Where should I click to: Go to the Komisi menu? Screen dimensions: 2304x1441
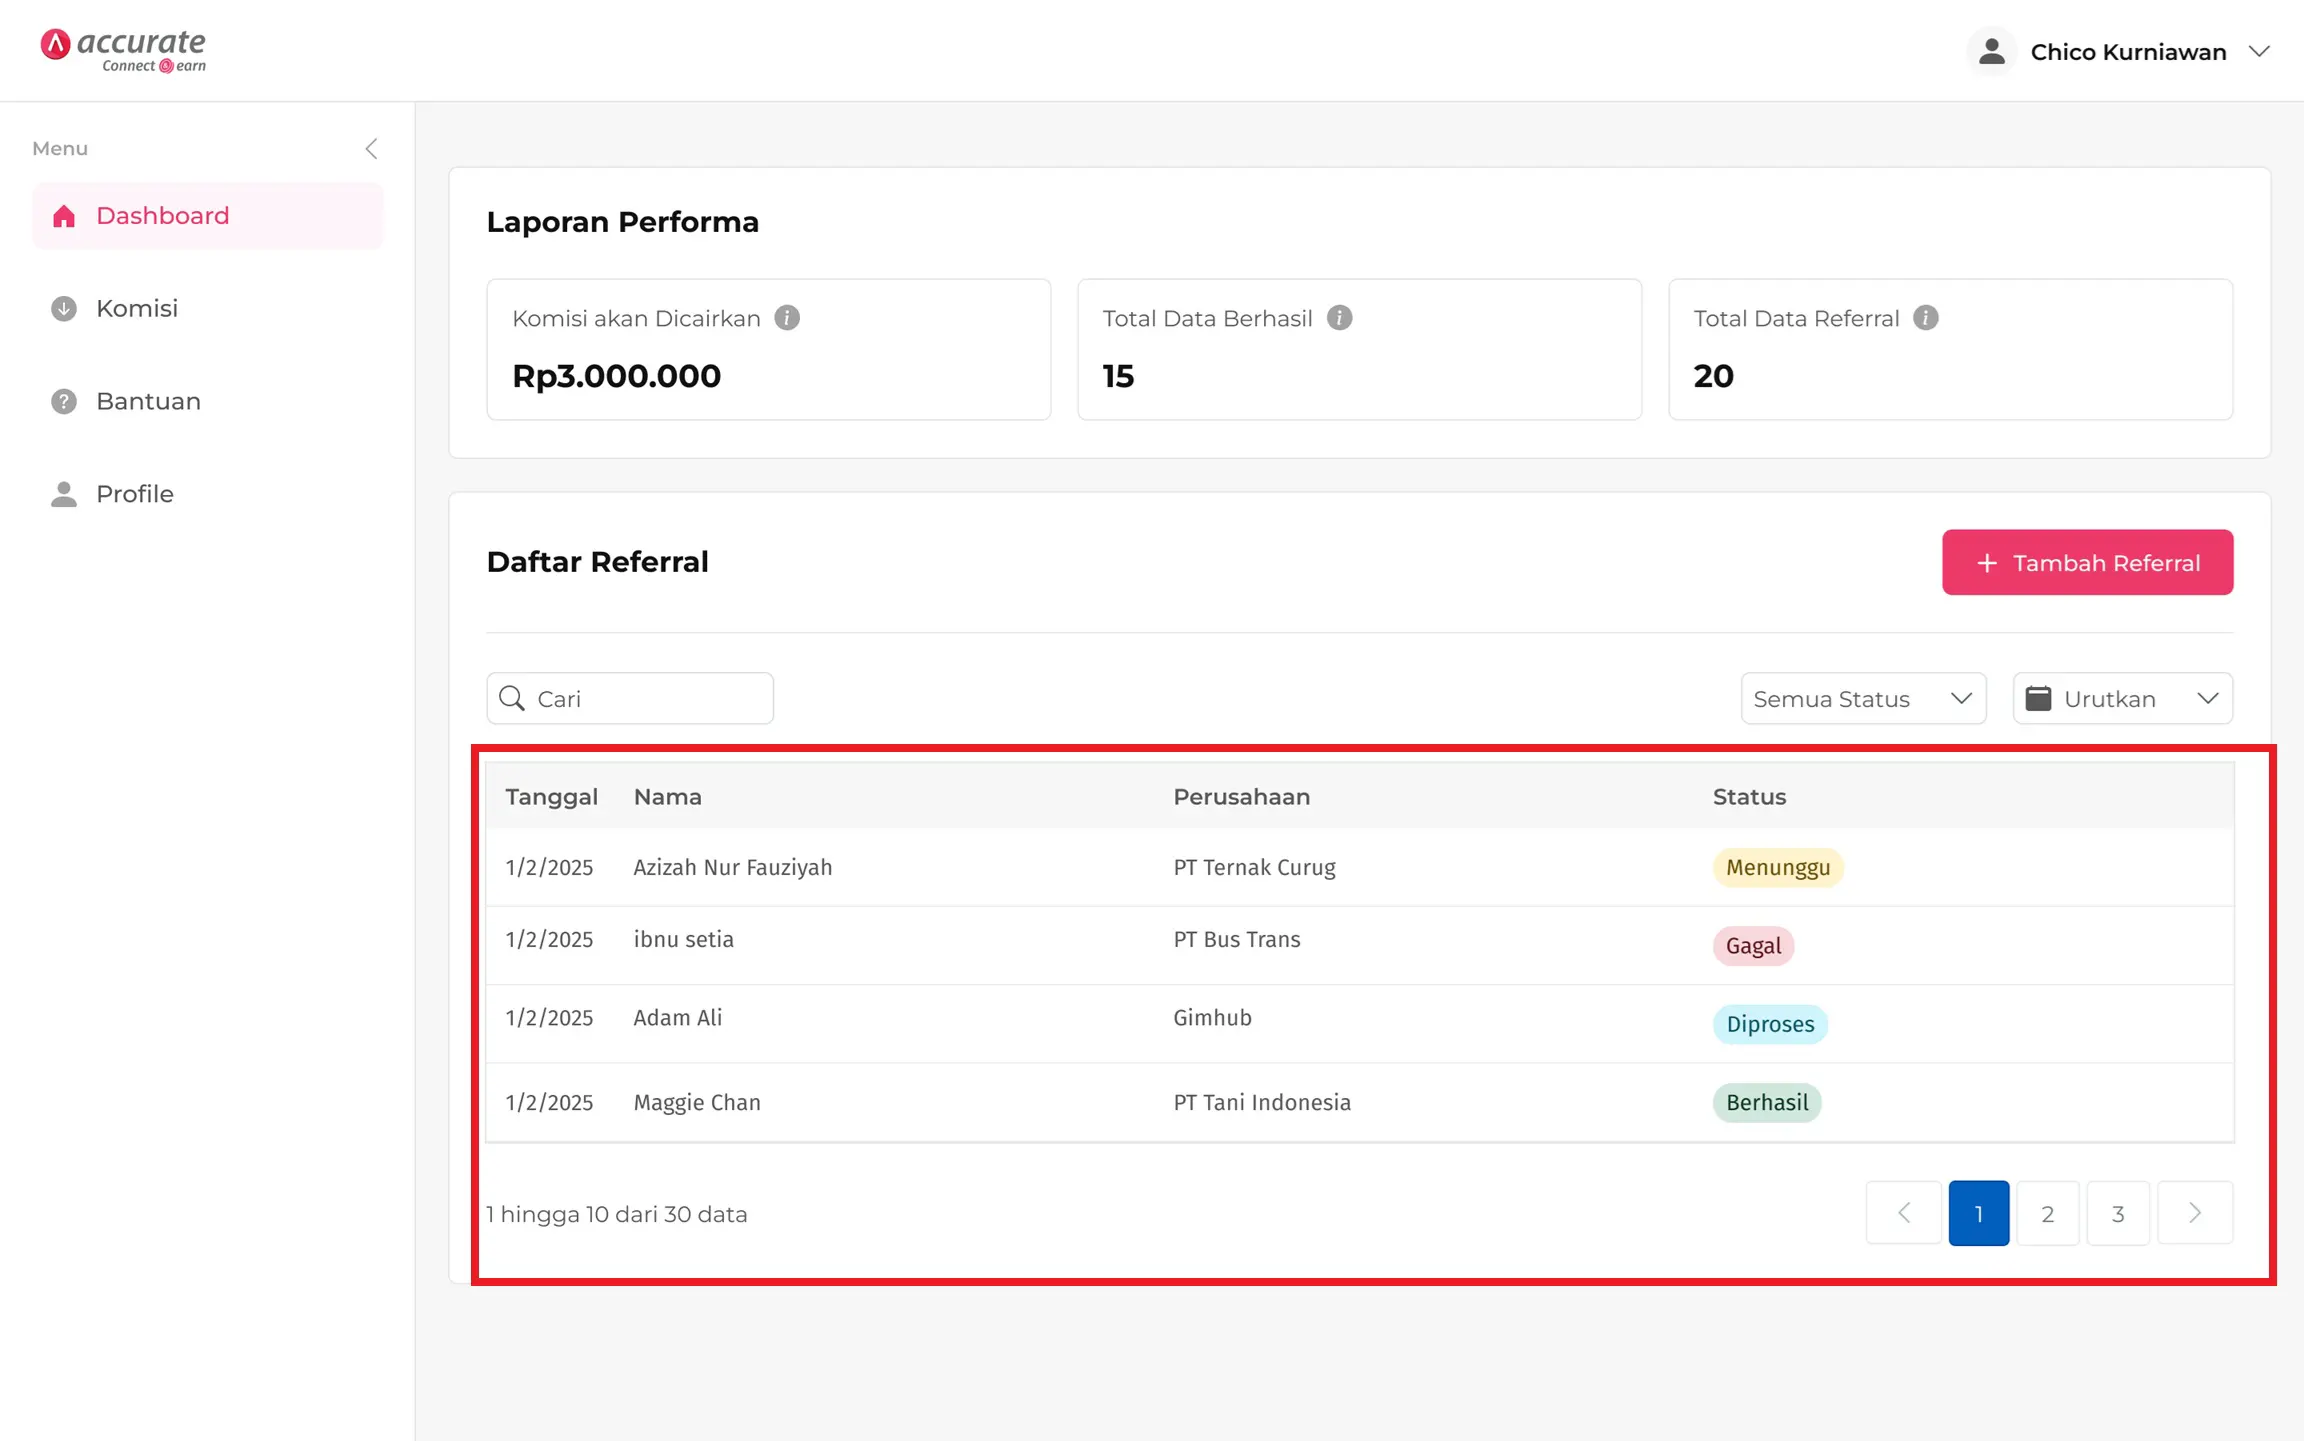click(x=137, y=308)
